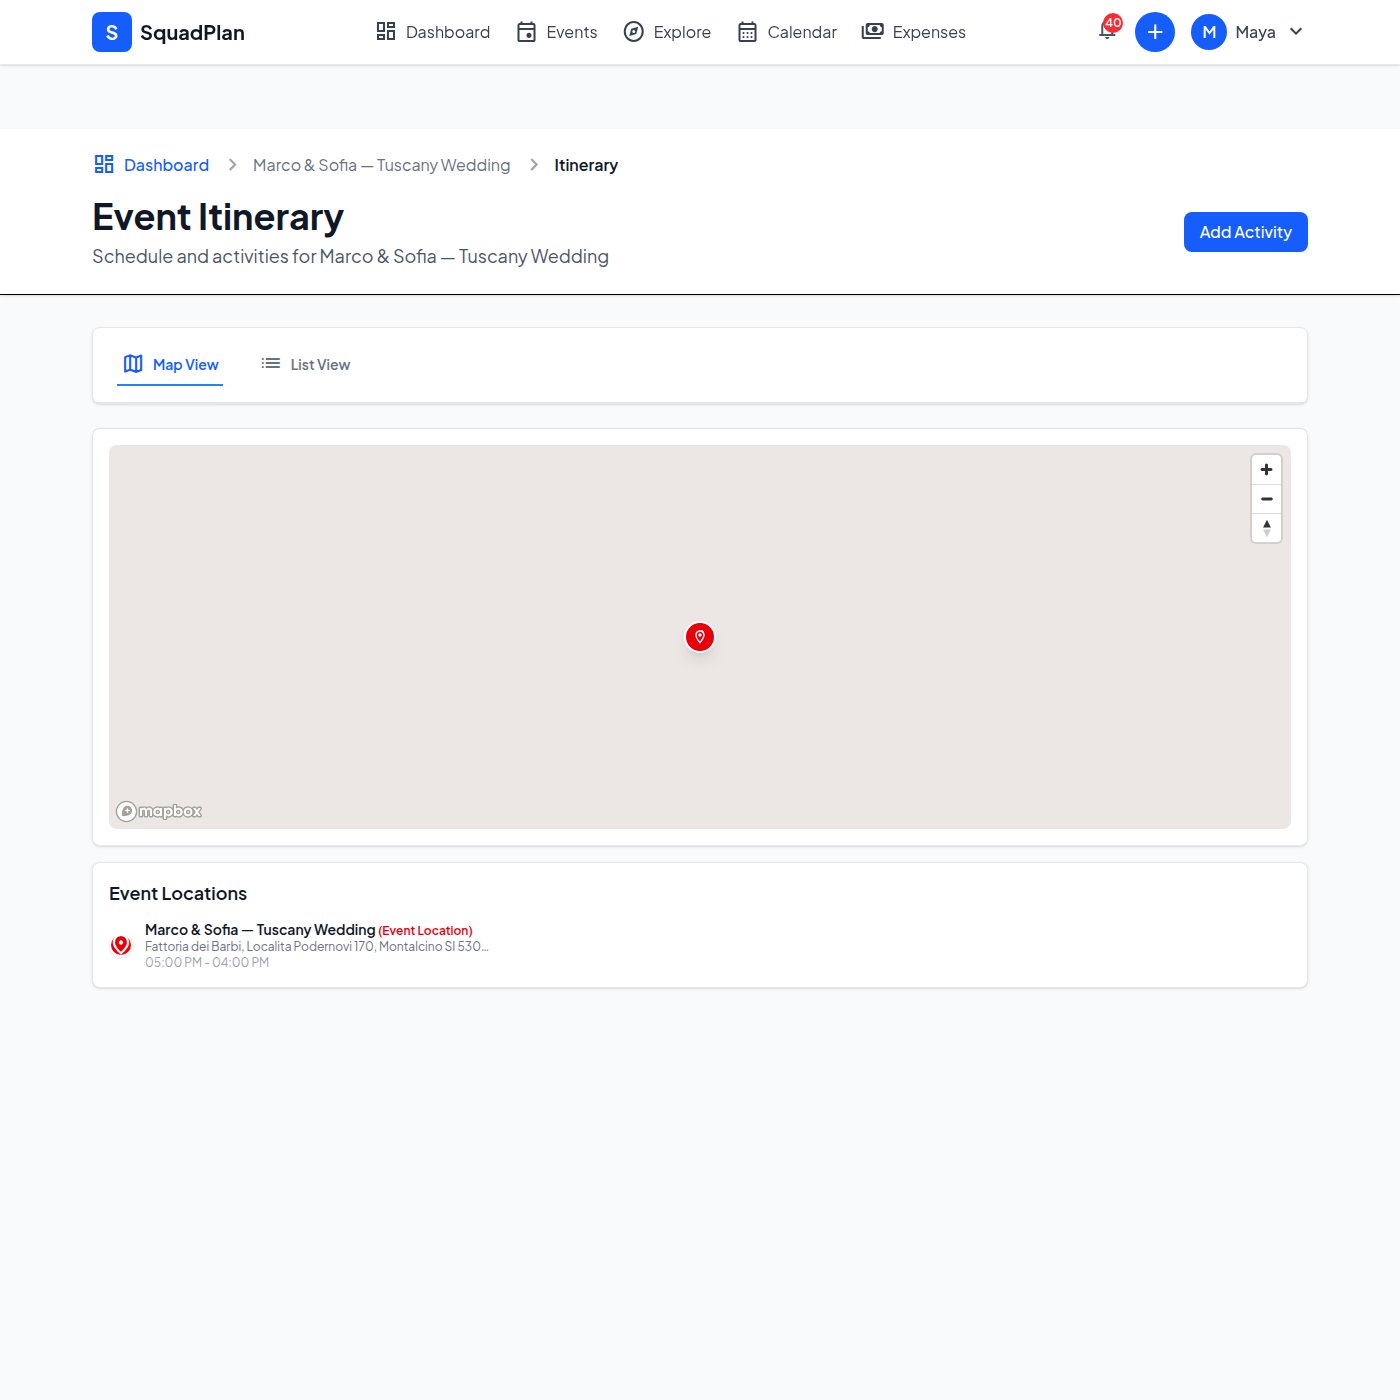Click the red map location marker
This screenshot has width=1400, height=1400.
(x=700, y=637)
